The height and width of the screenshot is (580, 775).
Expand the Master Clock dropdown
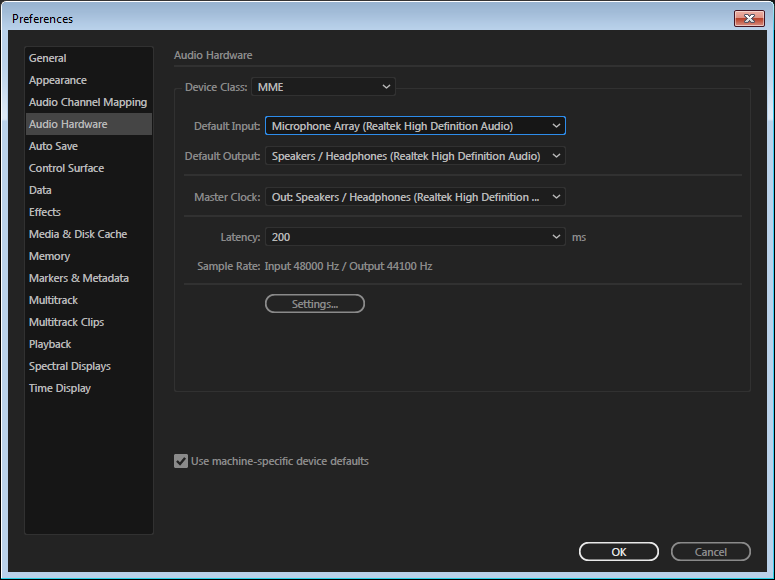coord(415,197)
